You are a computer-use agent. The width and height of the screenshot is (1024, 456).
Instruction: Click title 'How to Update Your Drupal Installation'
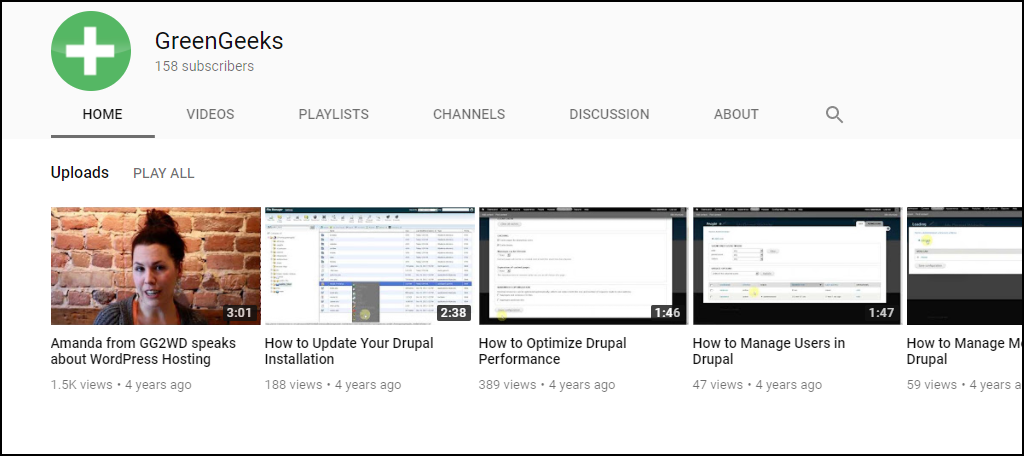[x=349, y=351]
